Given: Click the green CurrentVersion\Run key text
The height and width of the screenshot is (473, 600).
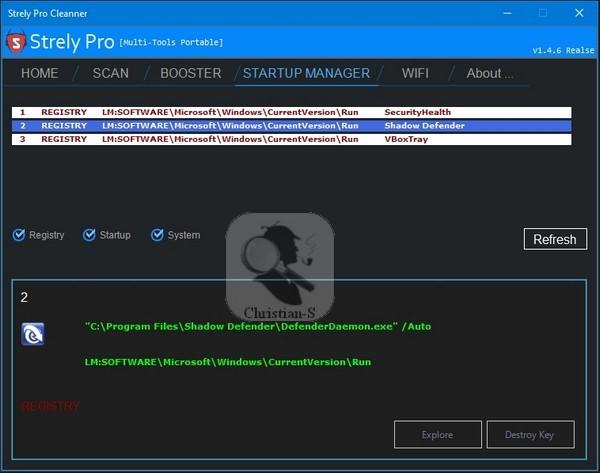Looking at the screenshot, I should (x=228, y=362).
